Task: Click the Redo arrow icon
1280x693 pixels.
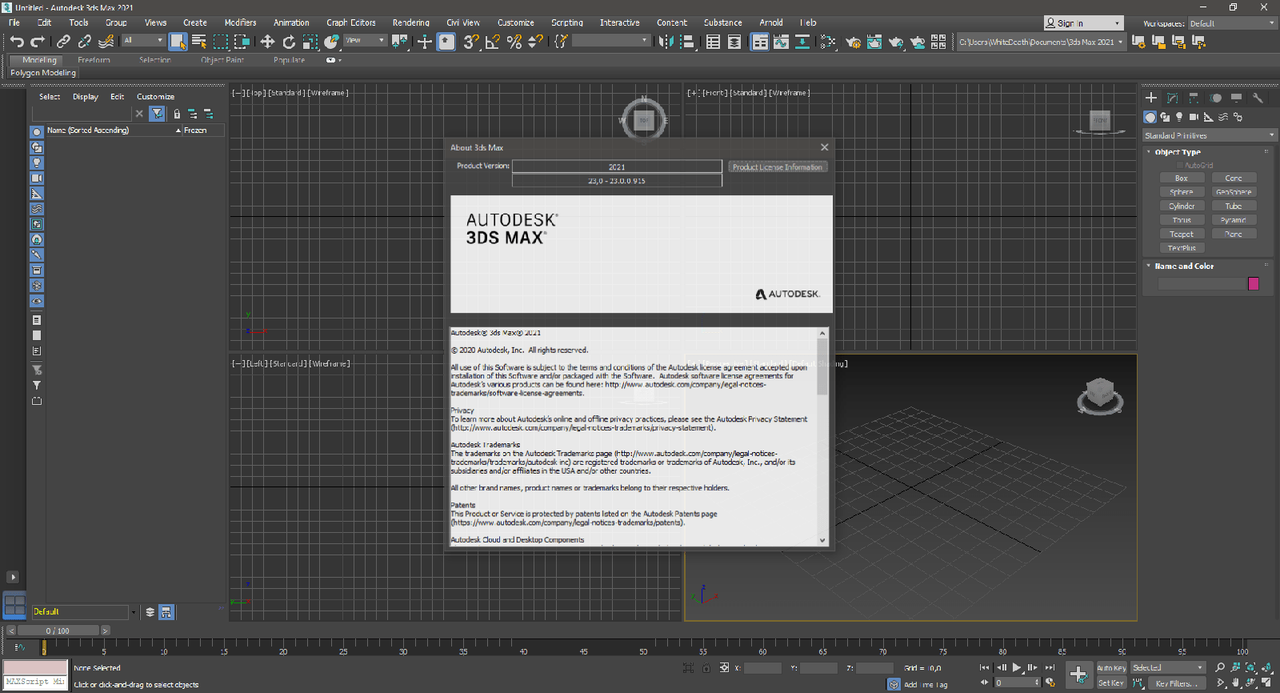Action: (x=37, y=42)
